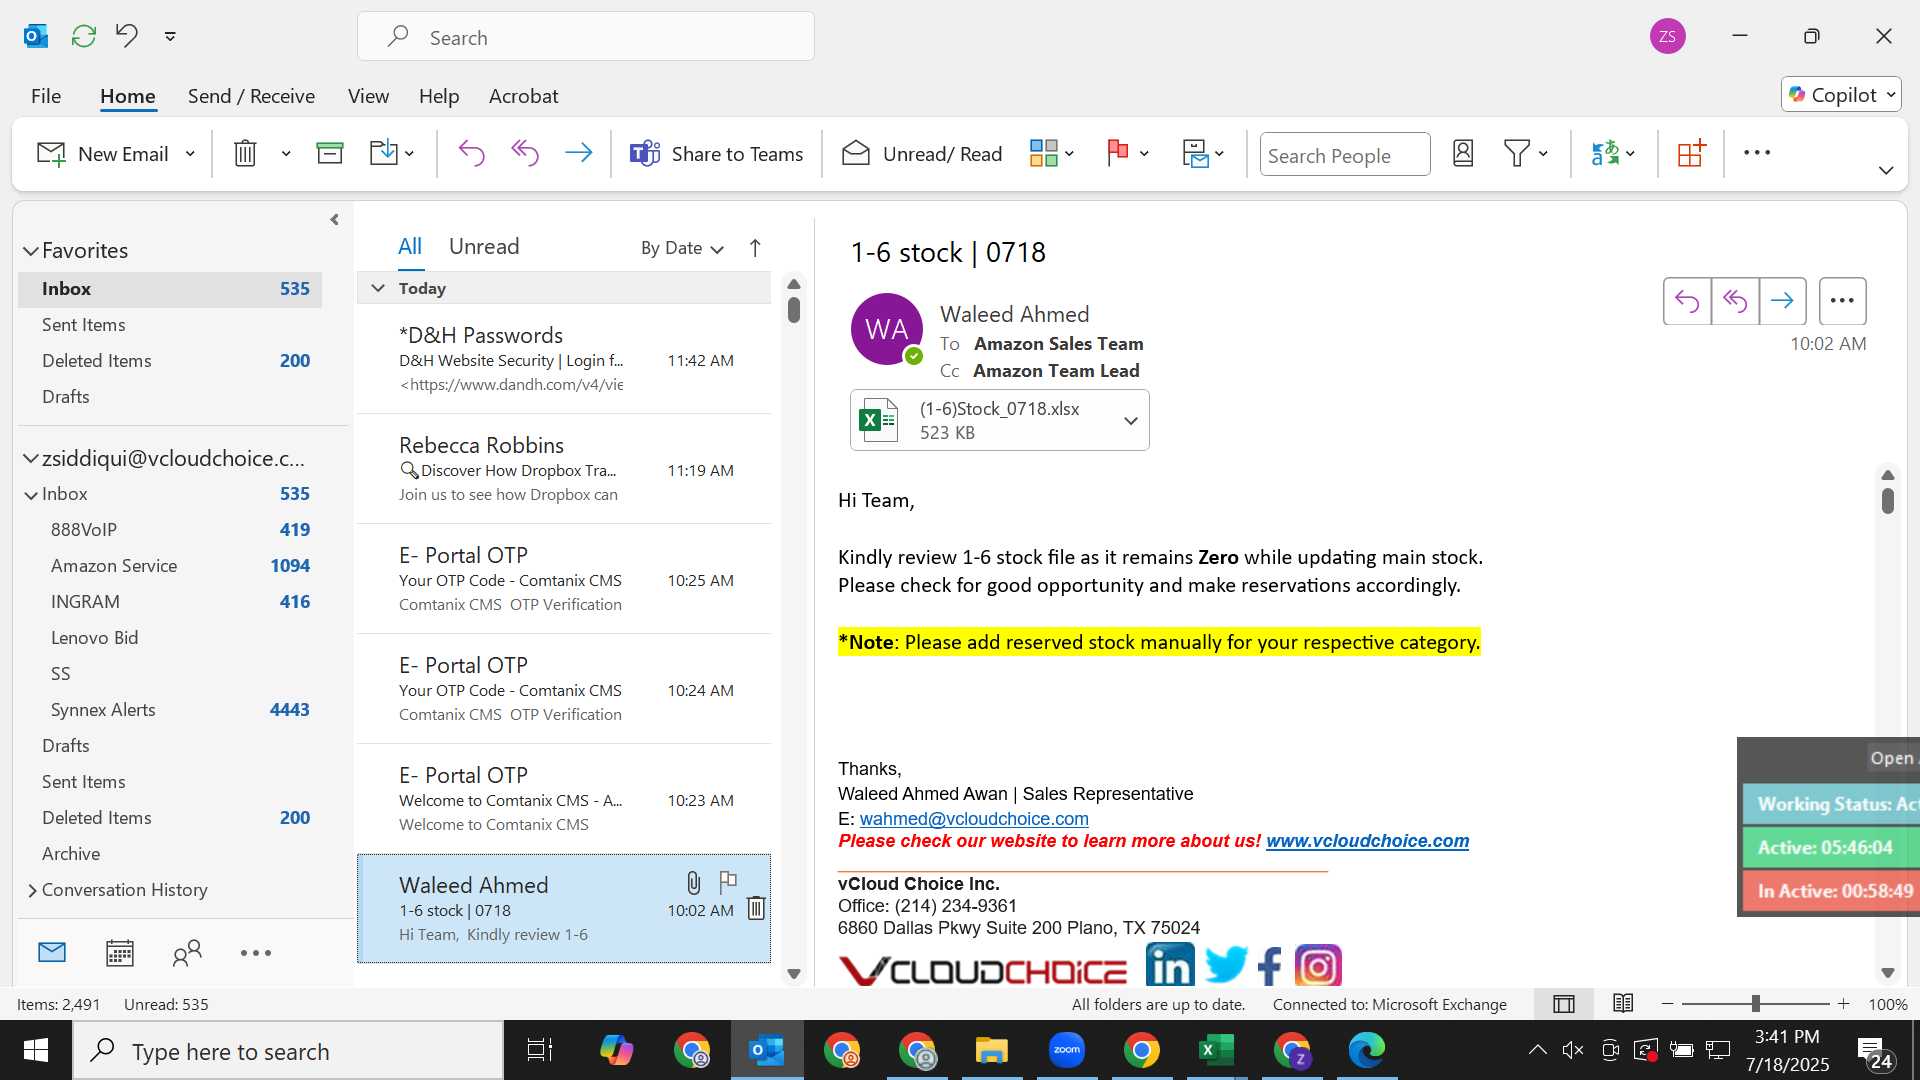Open the Help tab
Viewport: 1920px width, 1080px height.
coord(439,96)
